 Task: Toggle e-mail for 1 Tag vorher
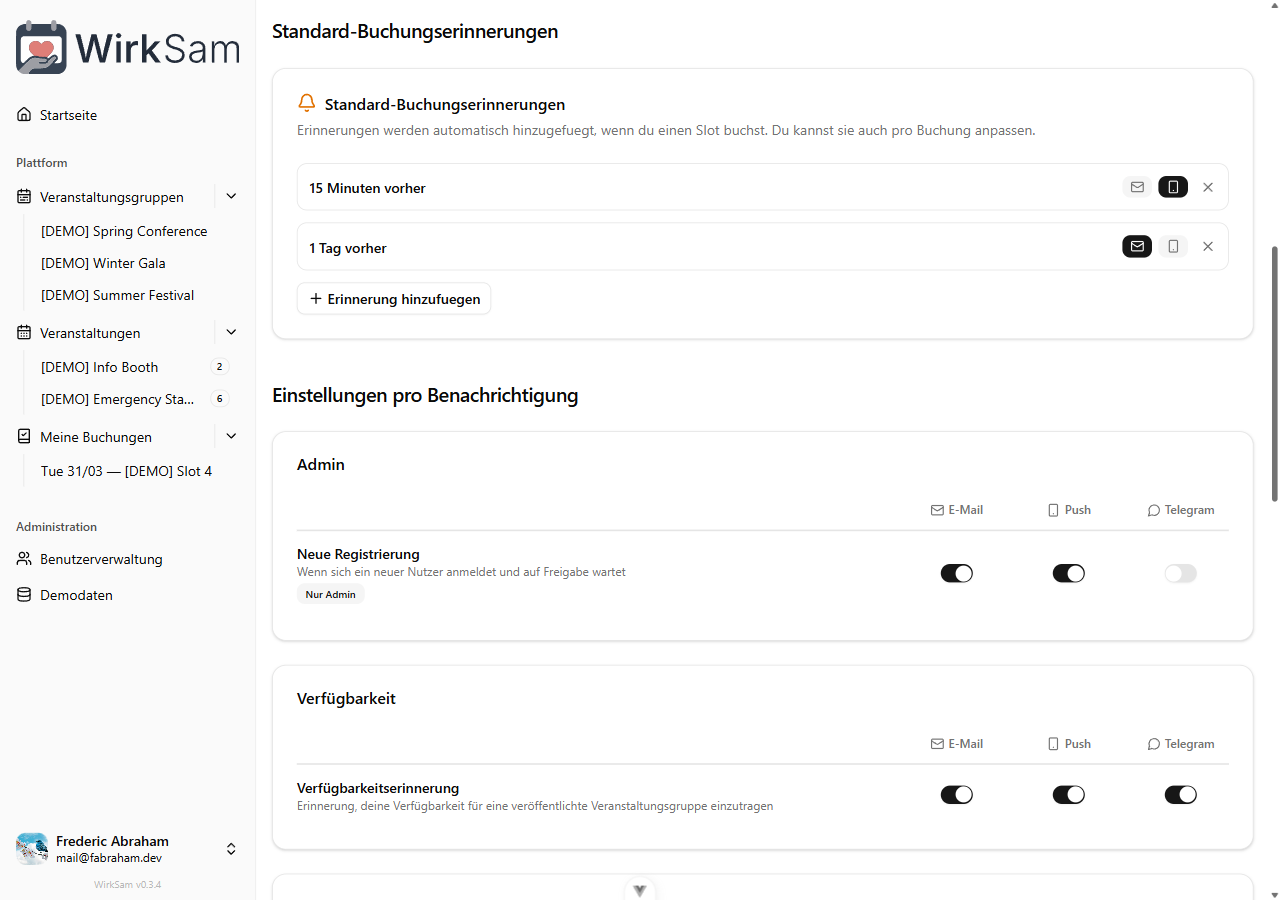point(1137,246)
